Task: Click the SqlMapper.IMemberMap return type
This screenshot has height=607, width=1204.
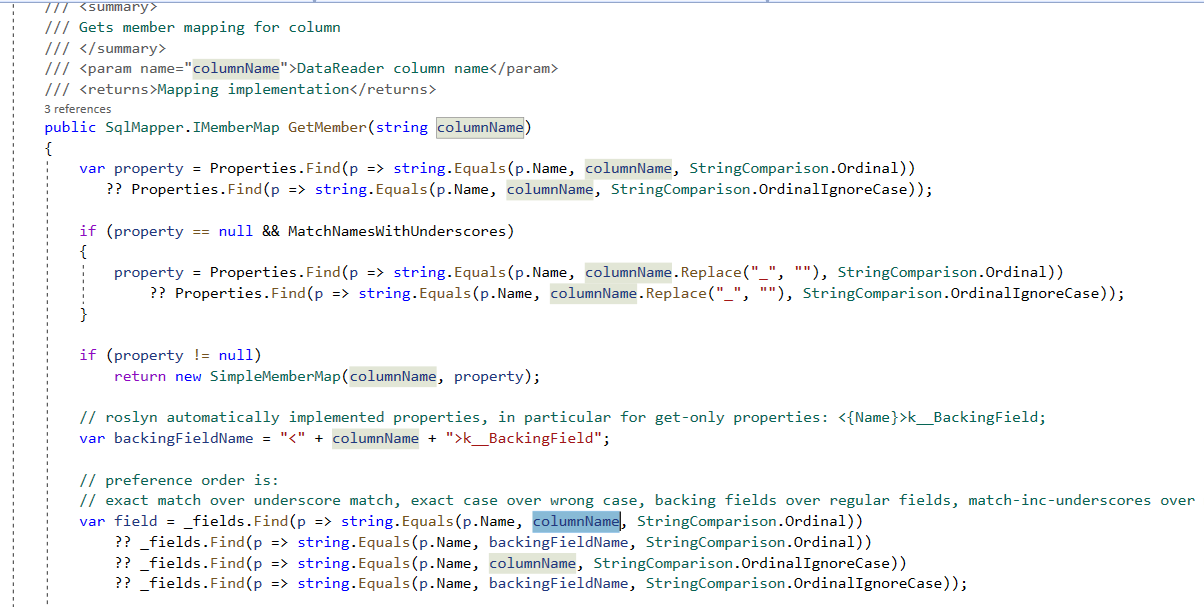Action: [192, 127]
